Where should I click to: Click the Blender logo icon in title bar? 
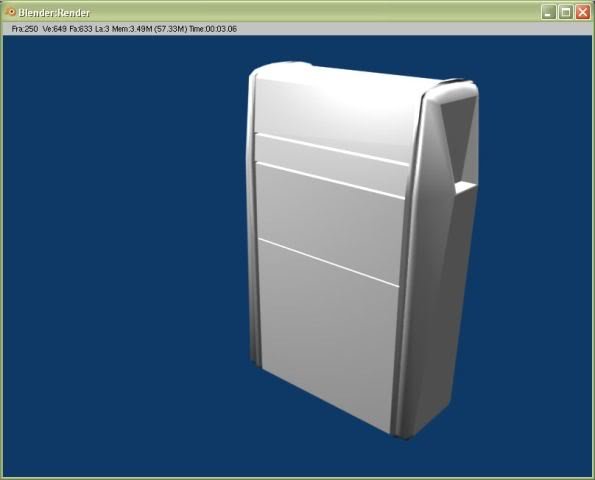[11, 12]
